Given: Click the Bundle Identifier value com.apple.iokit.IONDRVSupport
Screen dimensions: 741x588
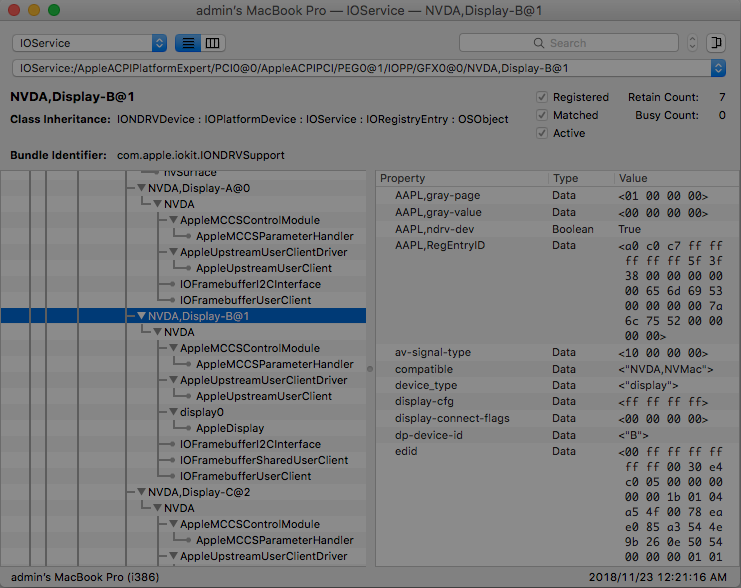Looking at the screenshot, I should pyautogui.click(x=201, y=155).
